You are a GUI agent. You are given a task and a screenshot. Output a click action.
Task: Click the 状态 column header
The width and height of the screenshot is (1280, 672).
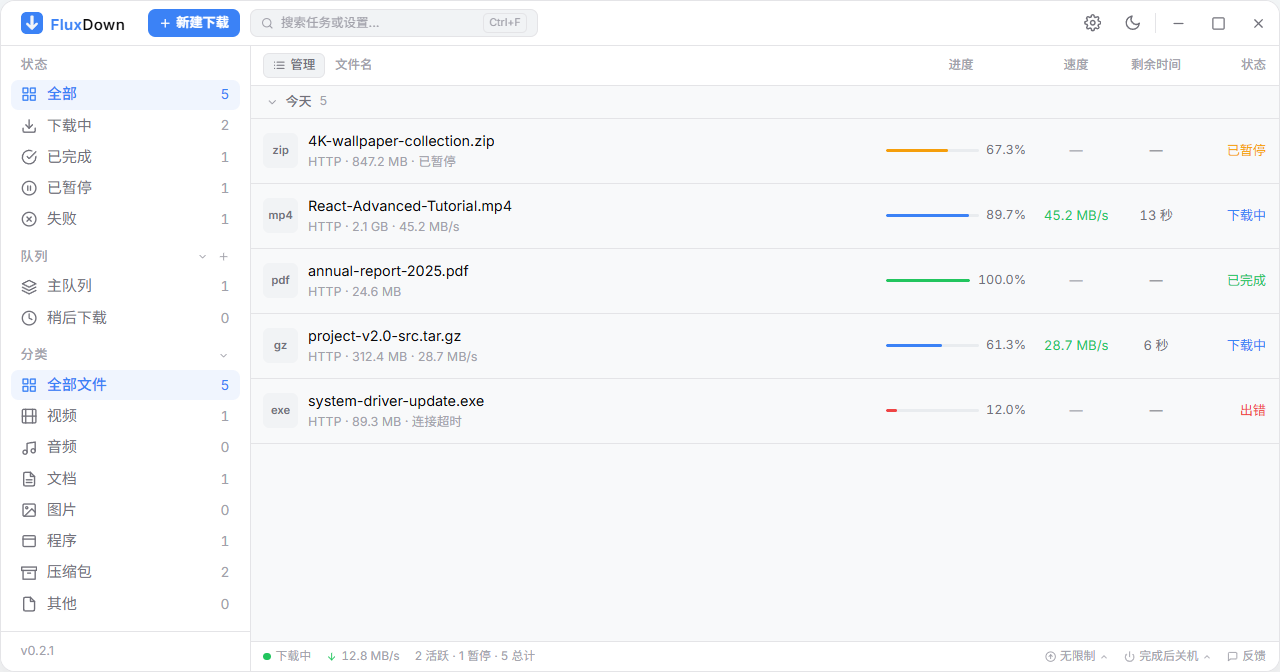tap(1253, 65)
